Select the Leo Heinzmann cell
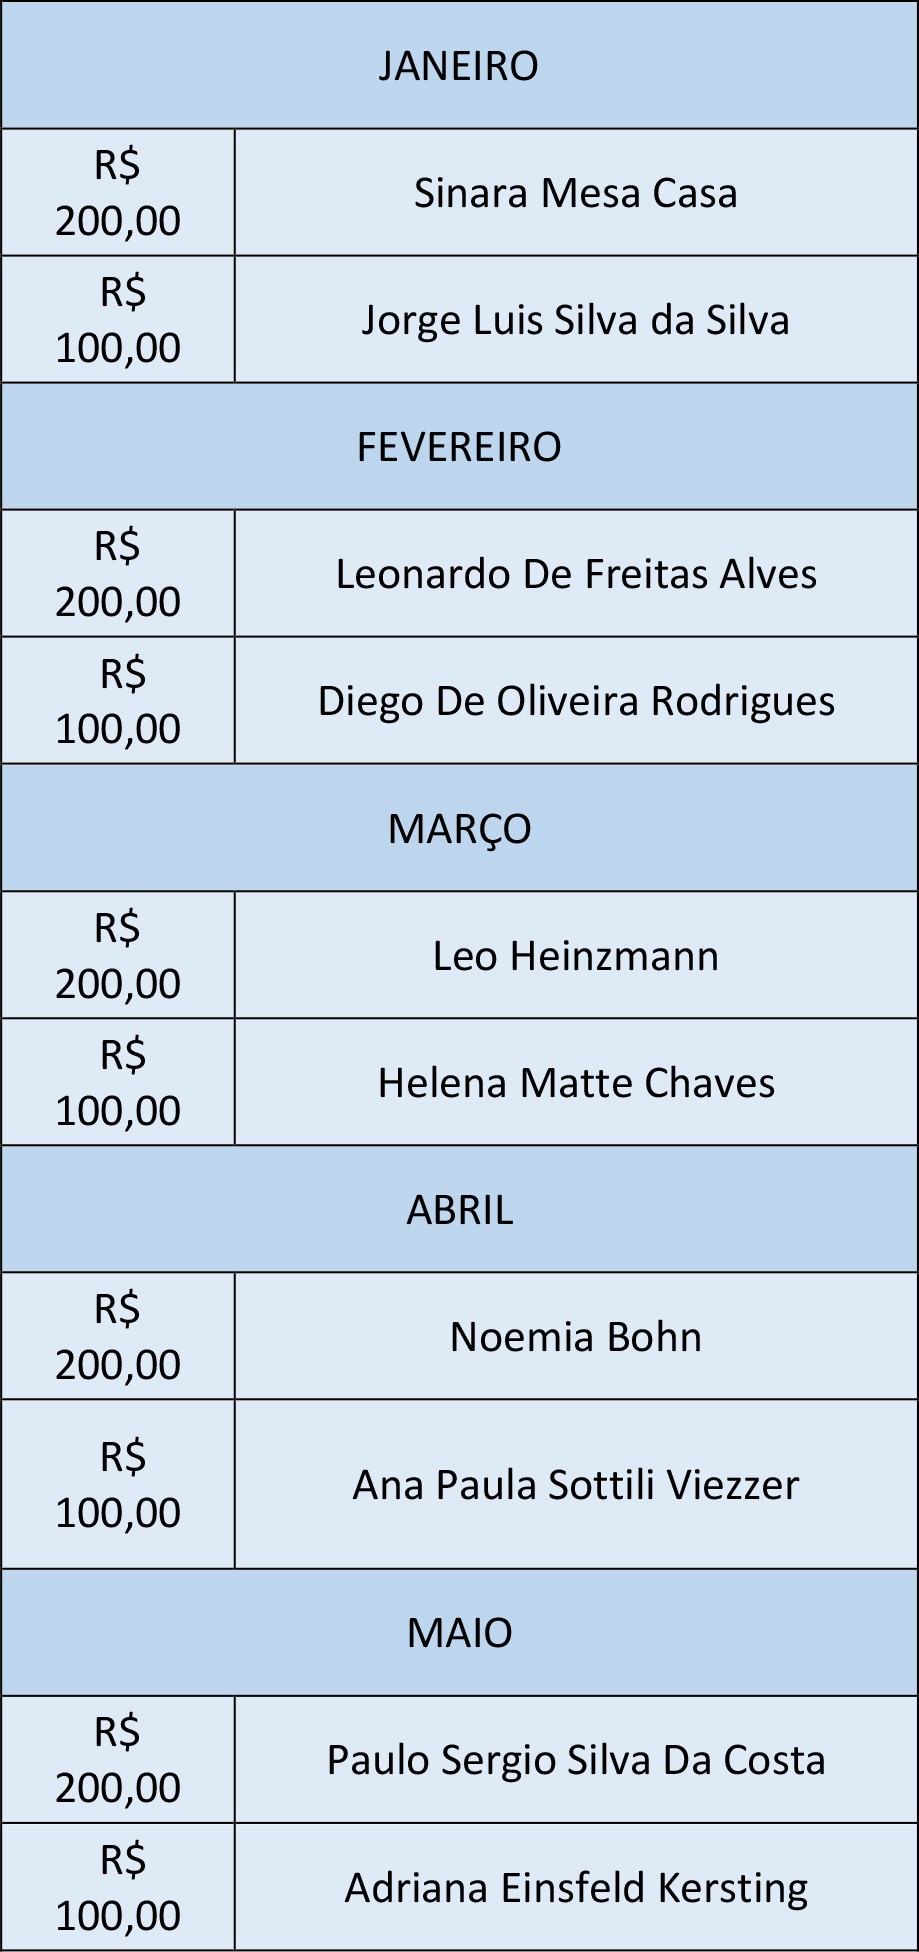 pyautogui.click(x=576, y=956)
